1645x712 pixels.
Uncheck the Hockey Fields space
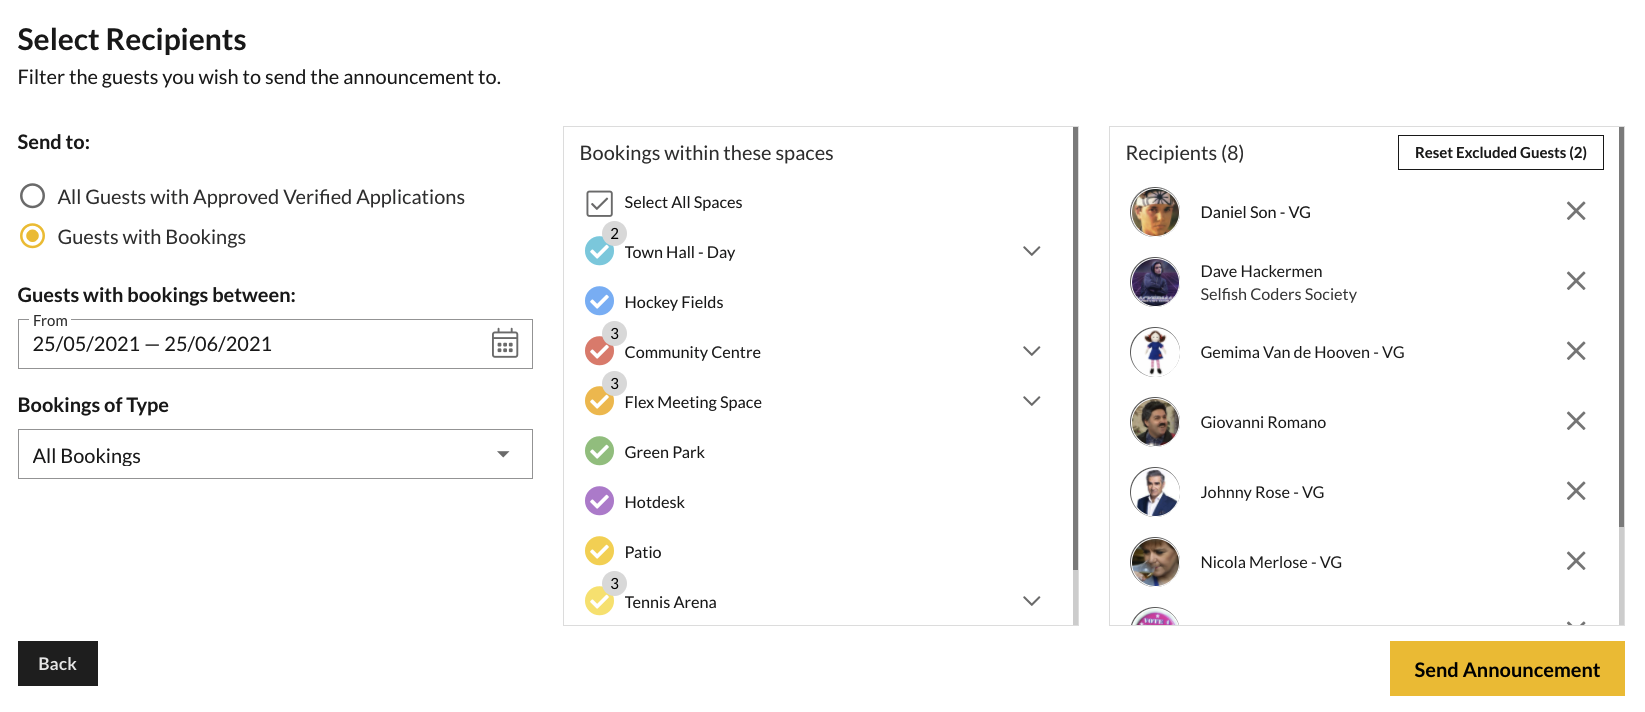pos(599,301)
